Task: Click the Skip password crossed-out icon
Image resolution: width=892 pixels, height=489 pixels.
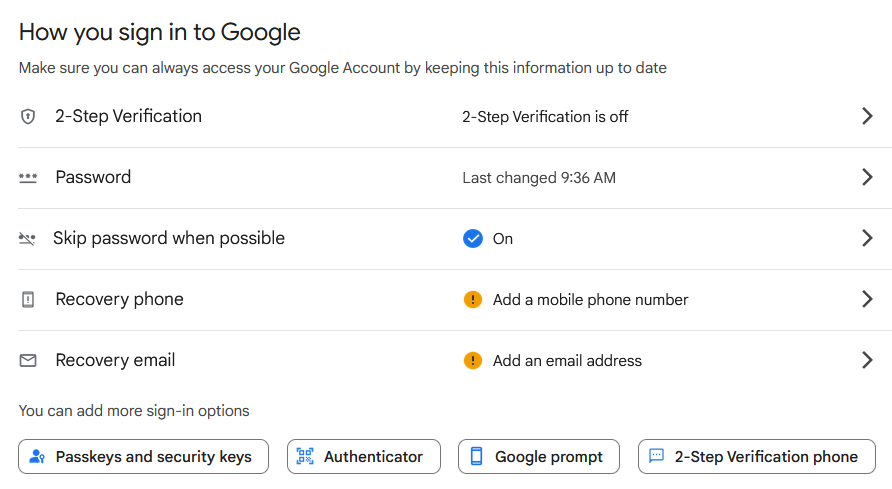Action: [x=27, y=239]
